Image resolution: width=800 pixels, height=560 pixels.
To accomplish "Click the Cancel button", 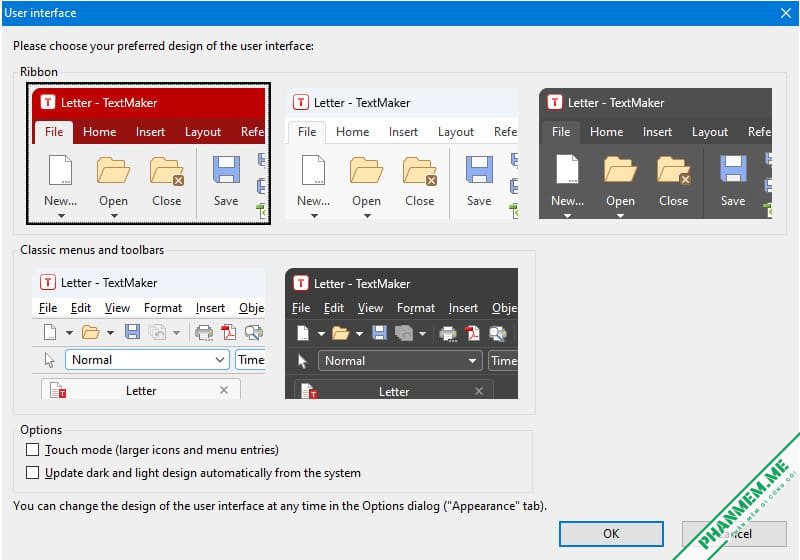I will 734,533.
